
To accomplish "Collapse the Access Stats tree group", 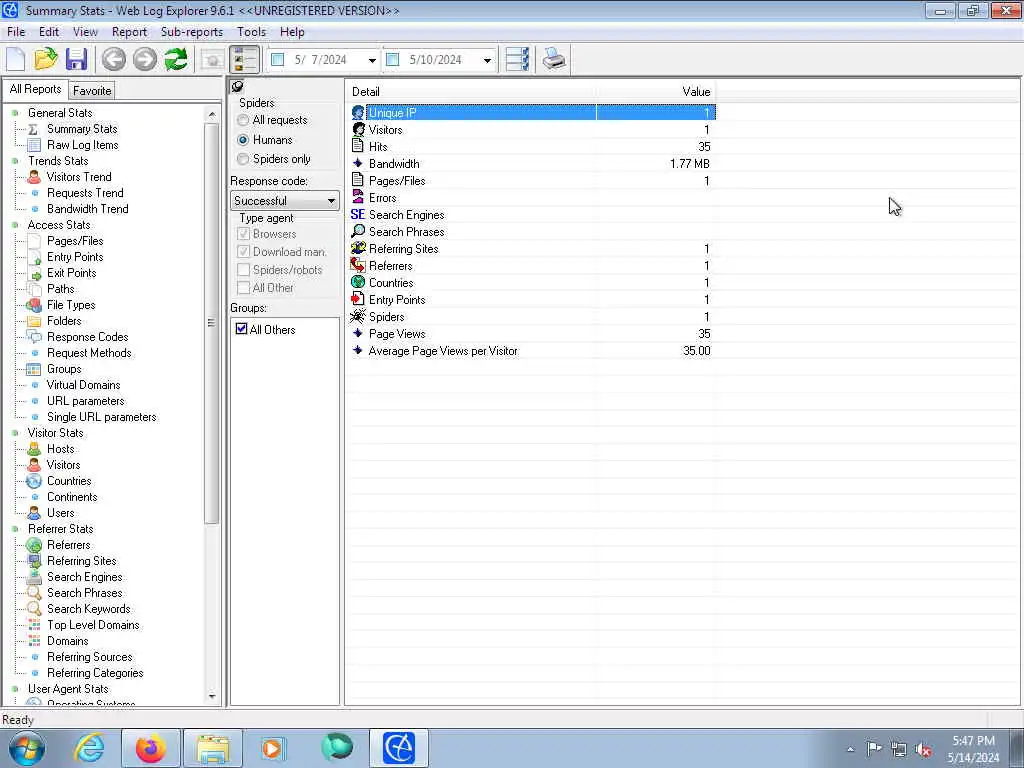I will [x=15, y=225].
